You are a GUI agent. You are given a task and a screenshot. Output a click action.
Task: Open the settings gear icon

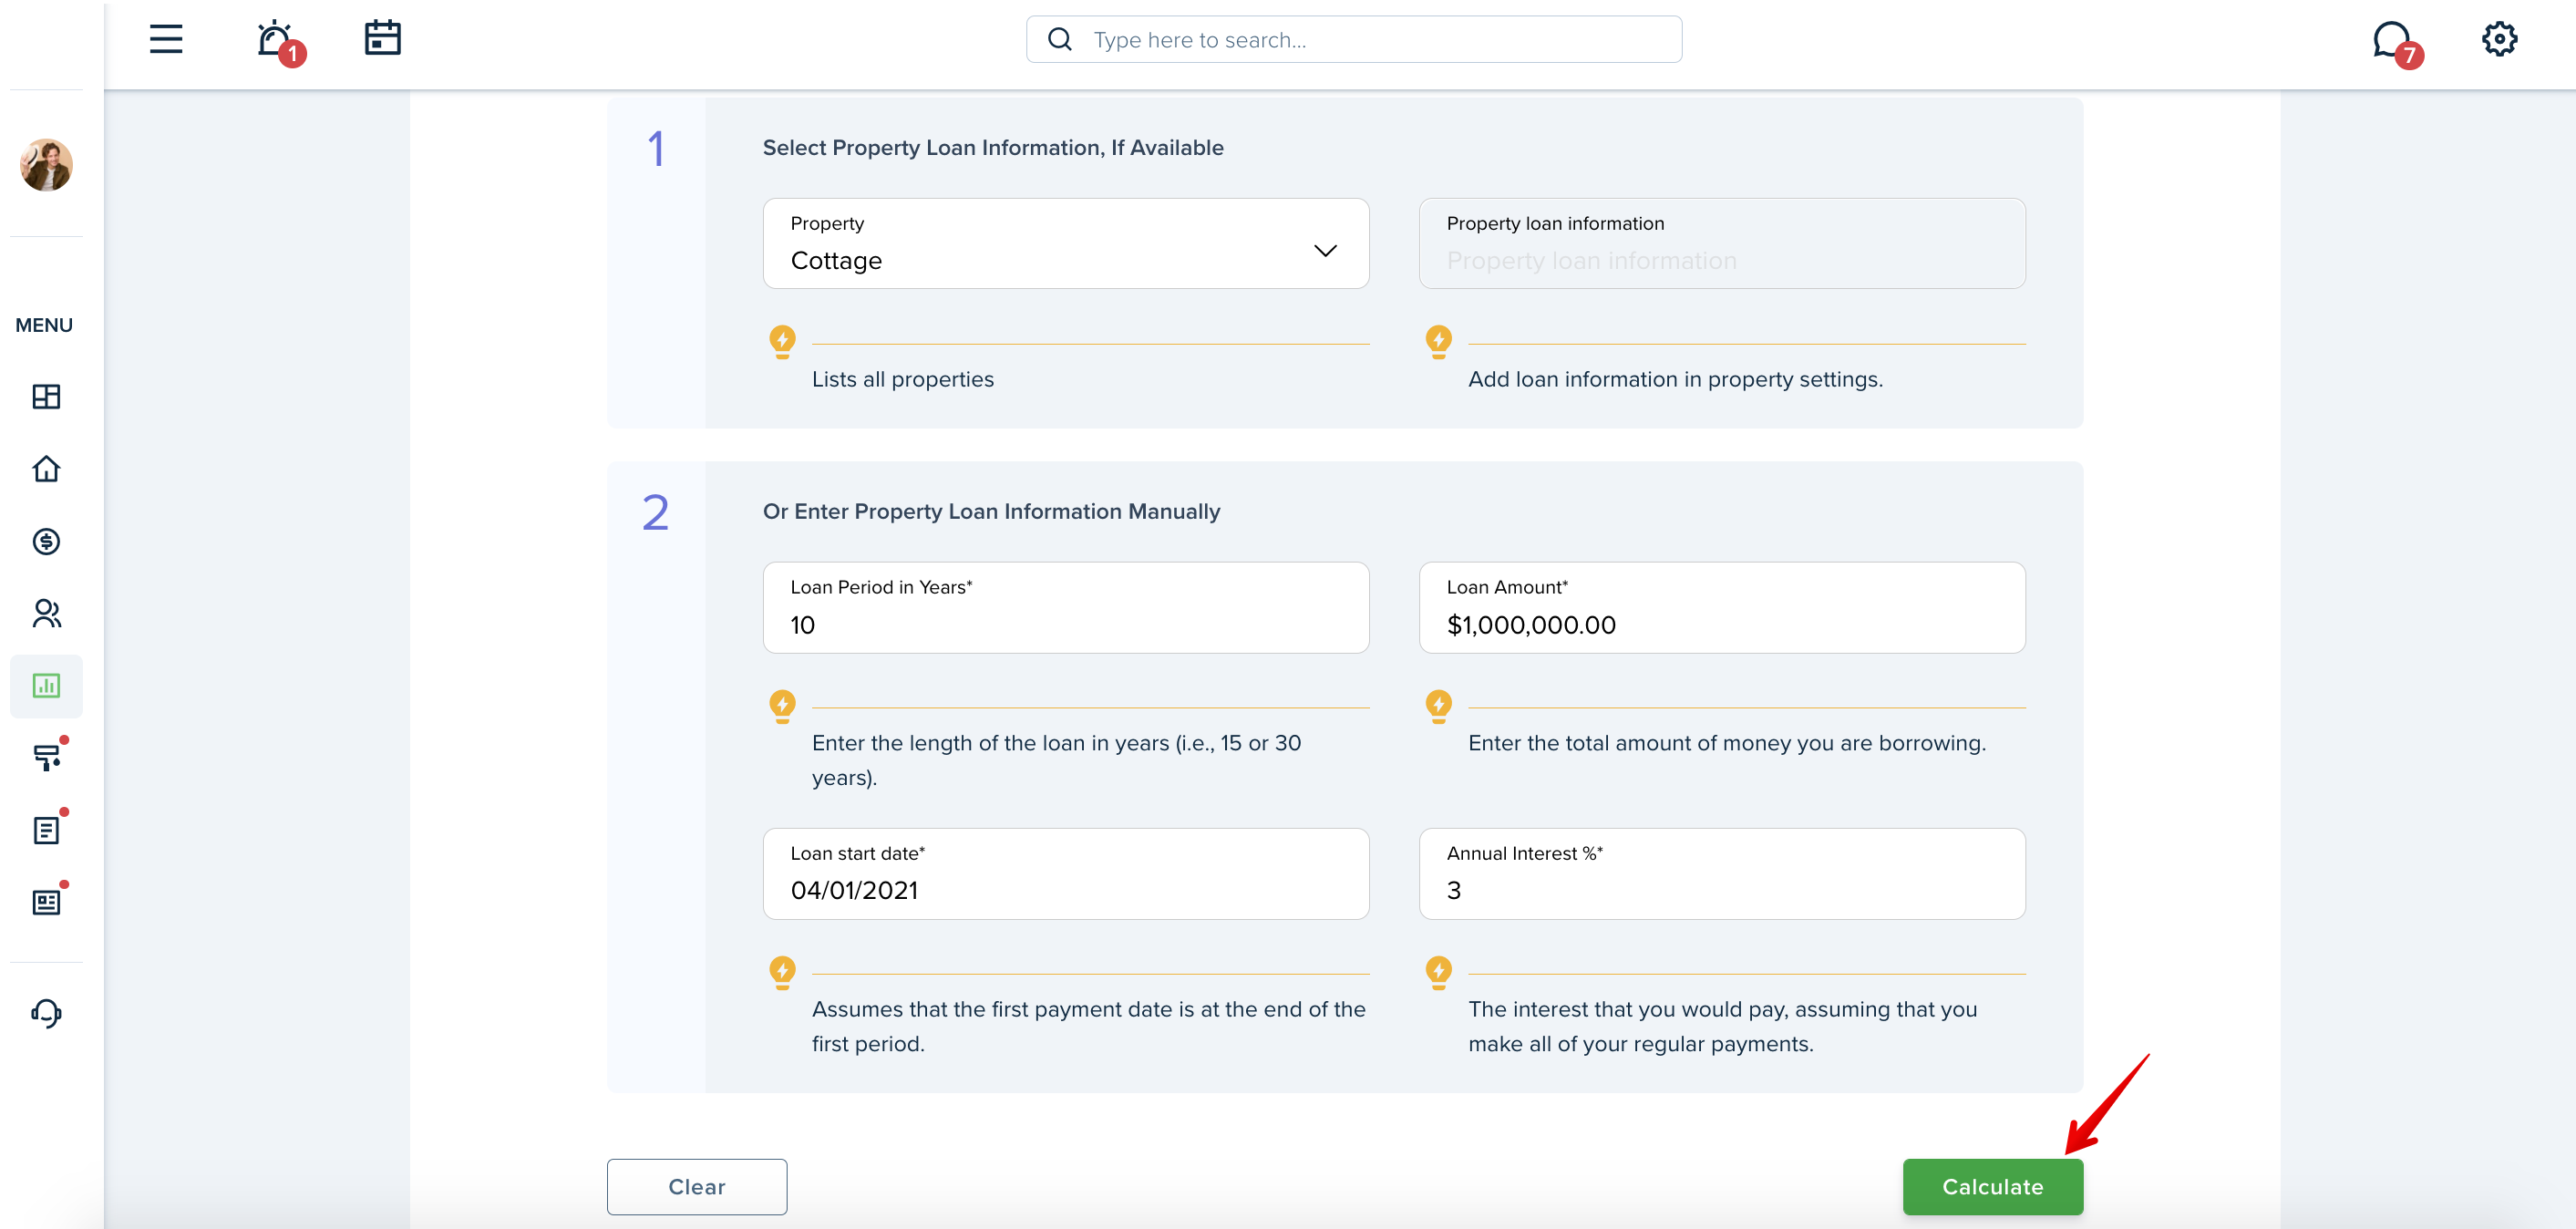coord(2499,39)
